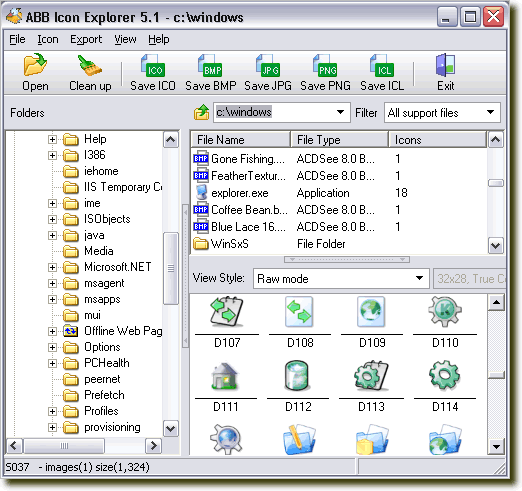Select icon thumbnail D108

[x=299, y=312]
